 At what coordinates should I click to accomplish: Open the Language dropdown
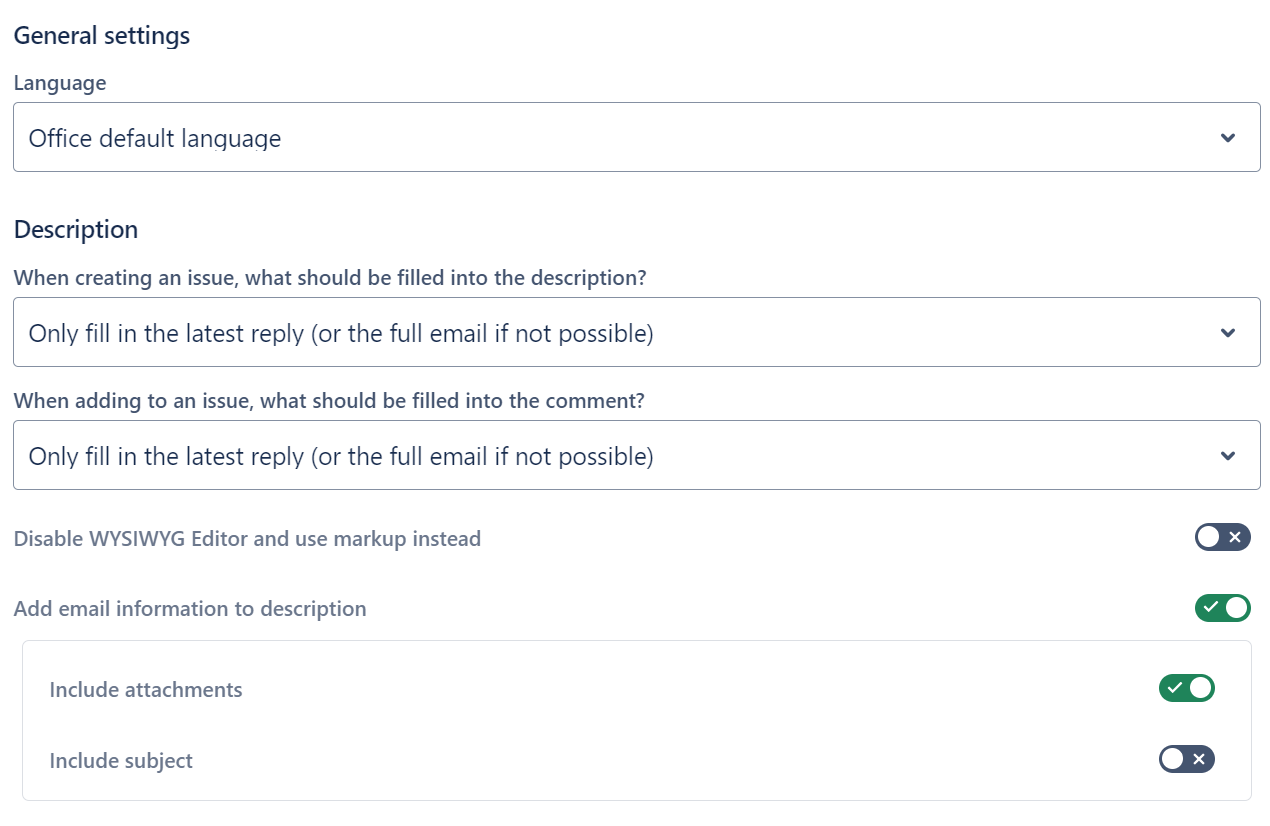636,137
